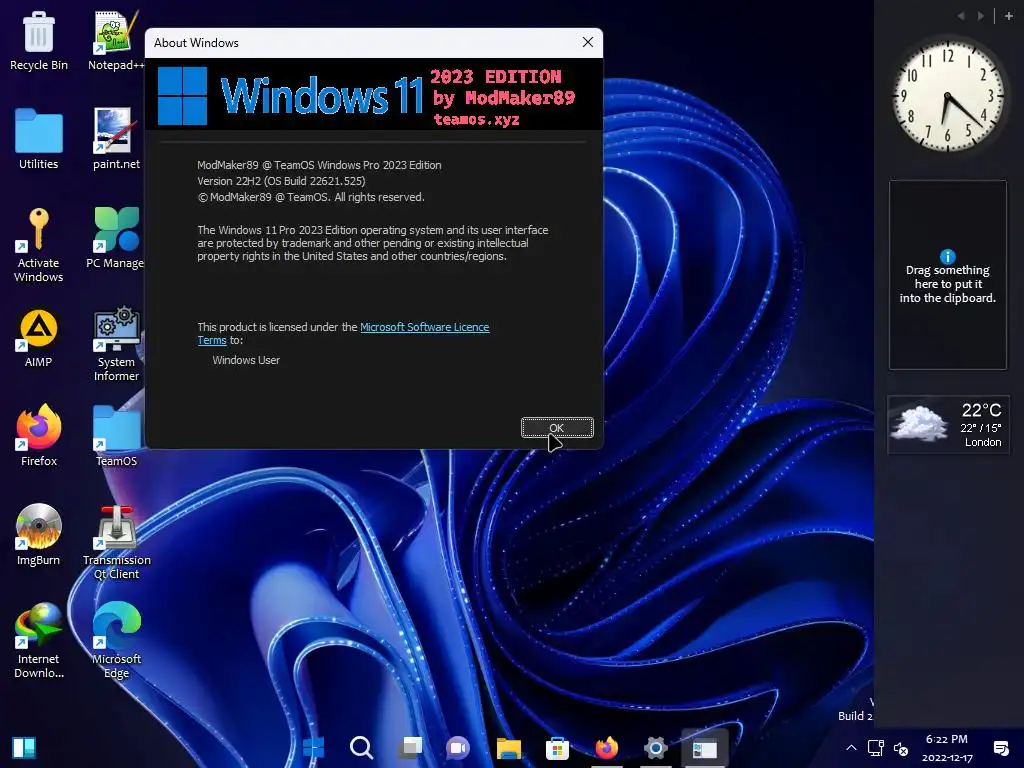Go to previous sidebar gadget page
Screen dimensions: 1024x768
[961, 16]
